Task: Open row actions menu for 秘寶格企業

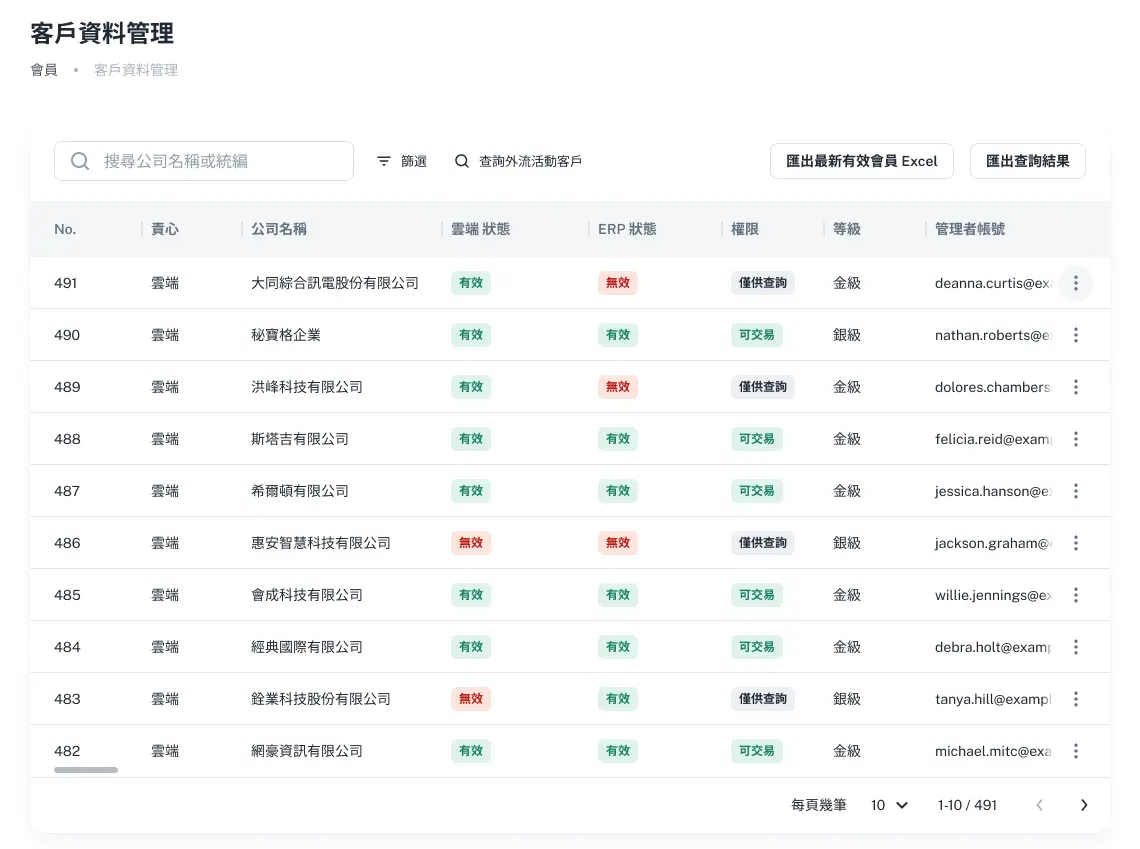Action: pos(1075,335)
